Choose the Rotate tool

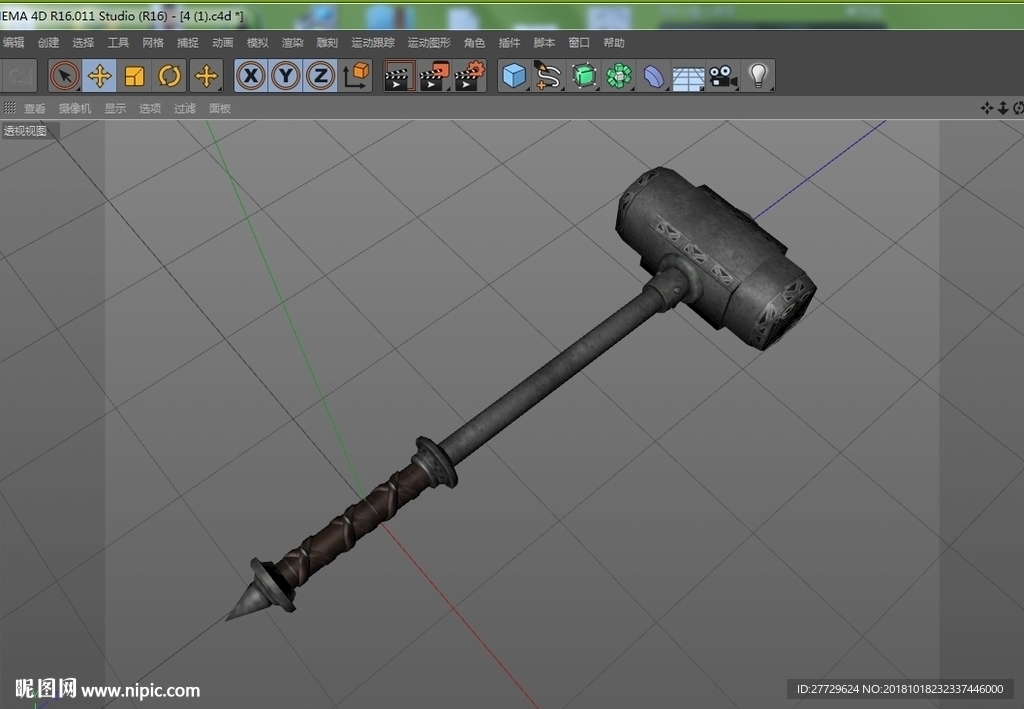pos(169,76)
